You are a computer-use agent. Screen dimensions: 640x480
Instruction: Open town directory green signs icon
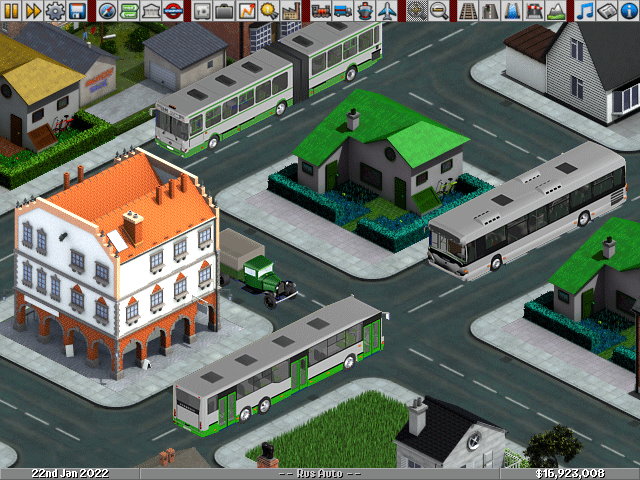pyautogui.click(x=129, y=11)
